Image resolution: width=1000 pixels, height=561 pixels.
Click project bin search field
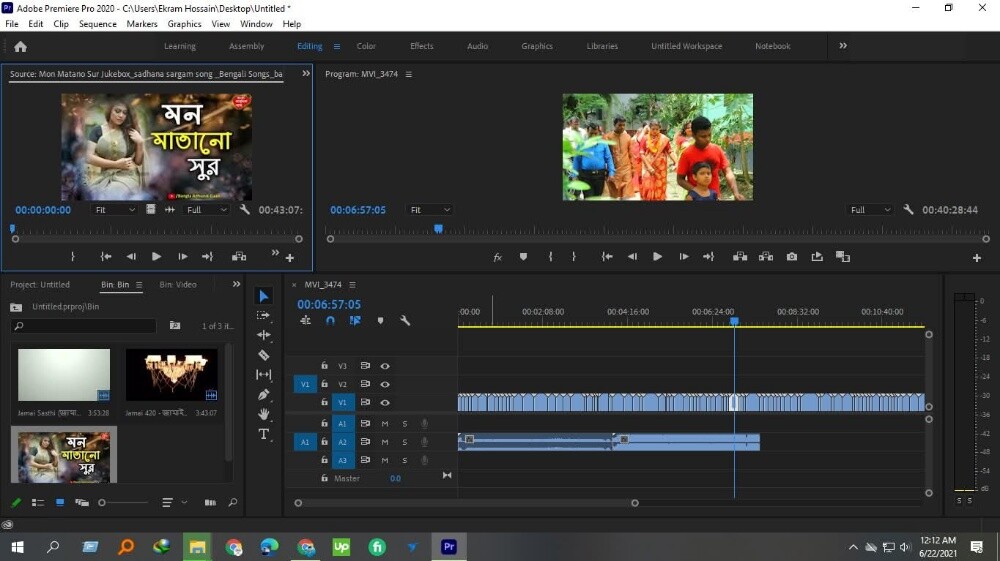[x=84, y=326]
